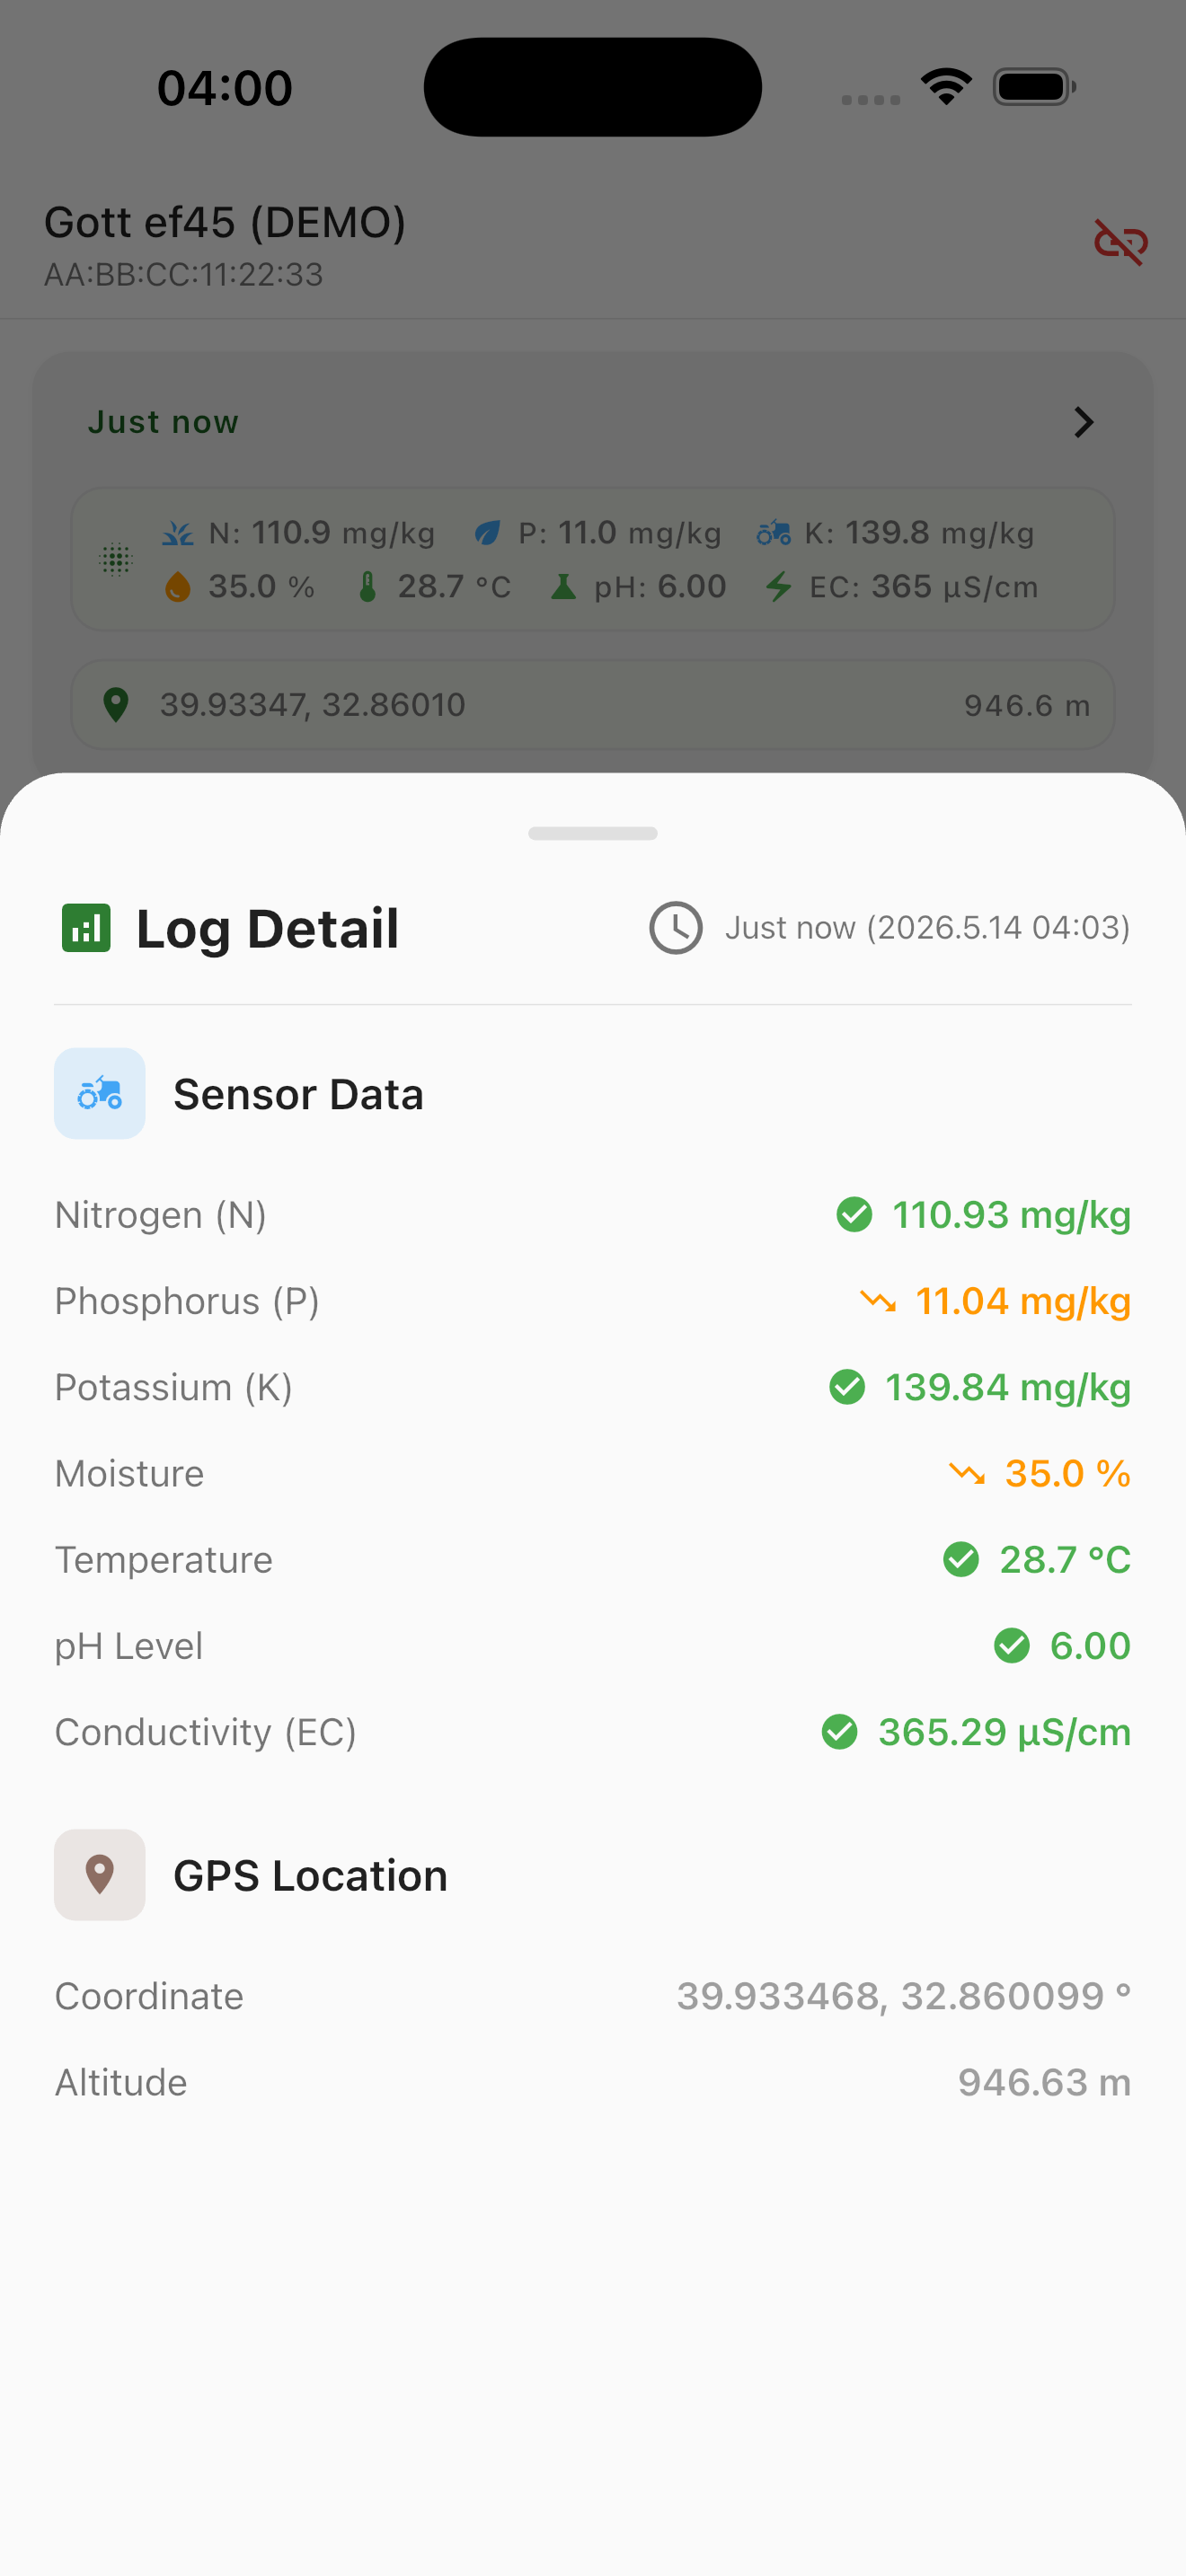Viewport: 1186px width, 2576px height.
Task: Click the Phosphorus orange trending-down icon
Action: tap(878, 1301)
